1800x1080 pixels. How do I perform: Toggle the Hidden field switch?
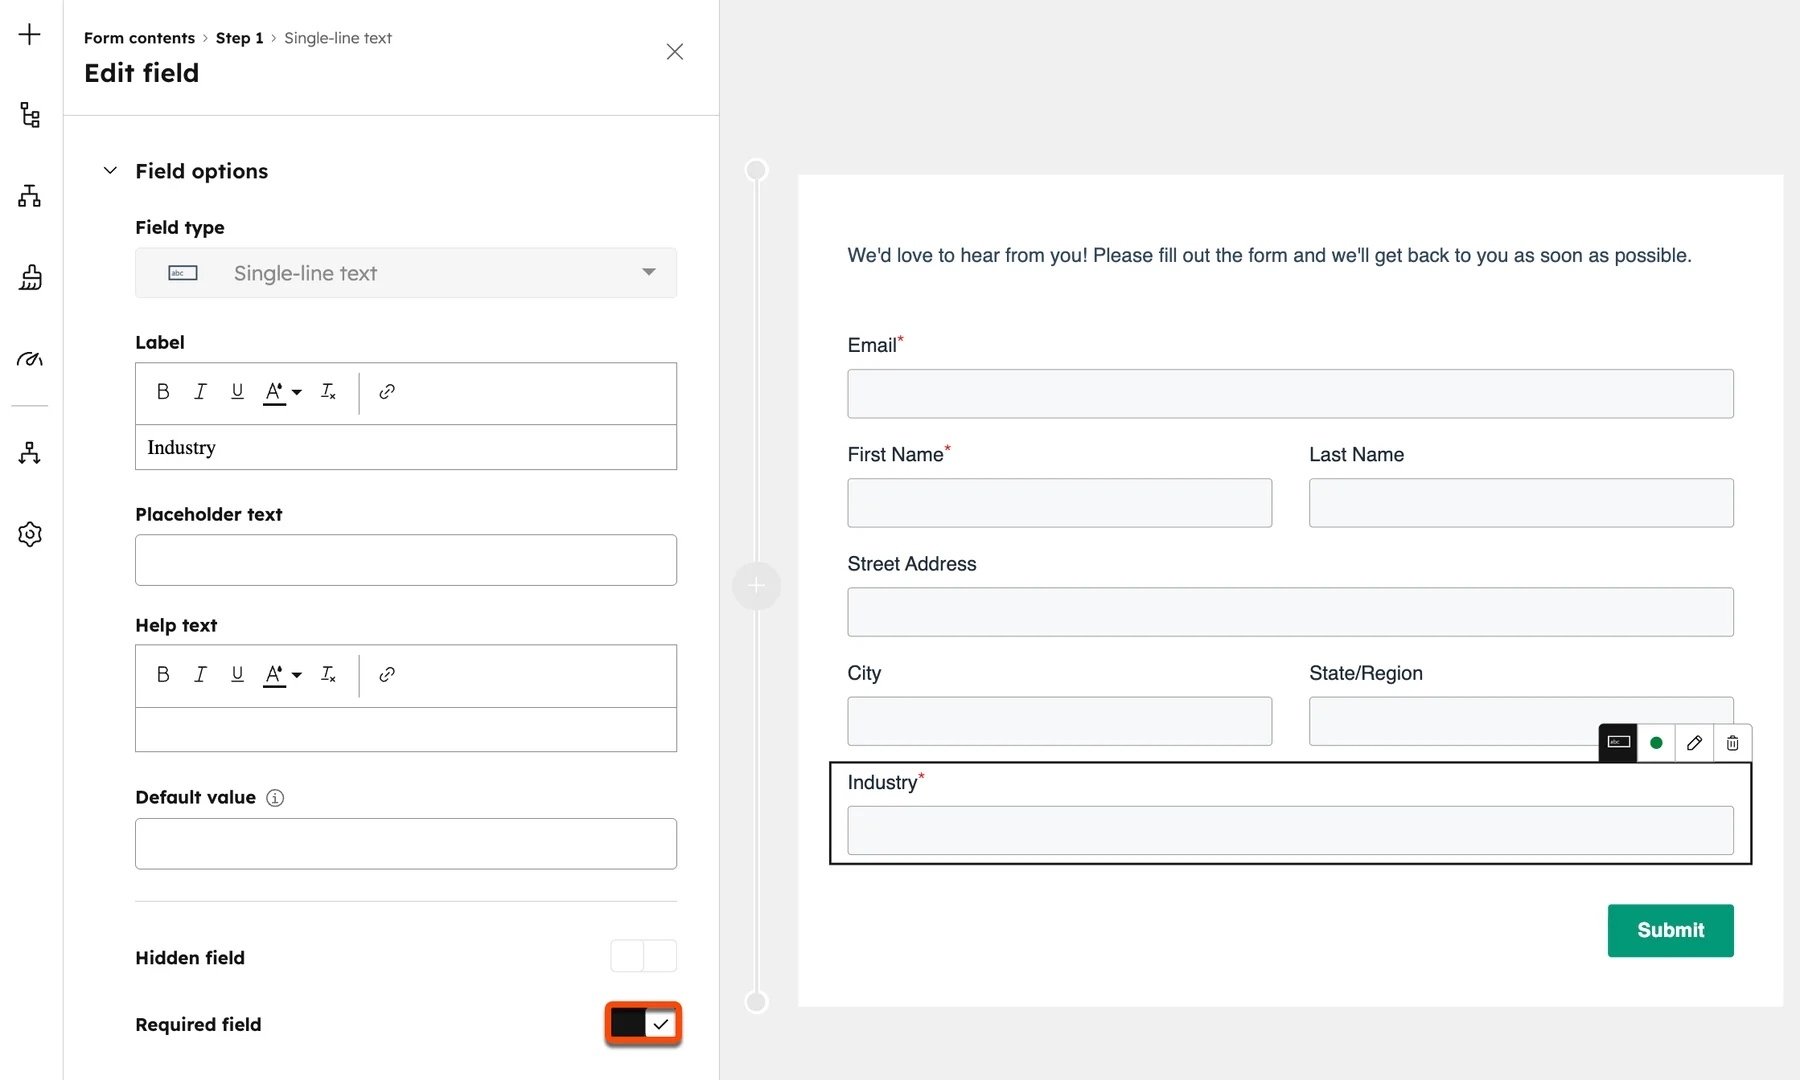[642, 956]
